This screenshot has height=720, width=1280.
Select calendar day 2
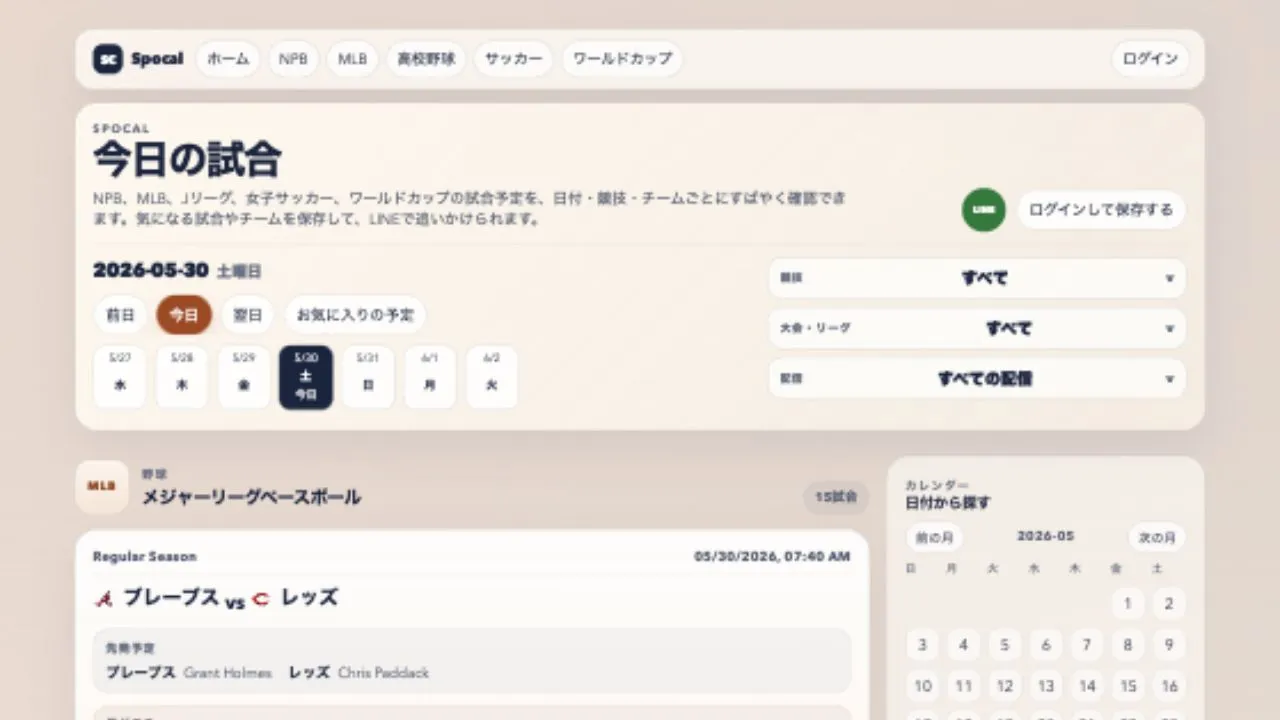tap(1169, 604)
